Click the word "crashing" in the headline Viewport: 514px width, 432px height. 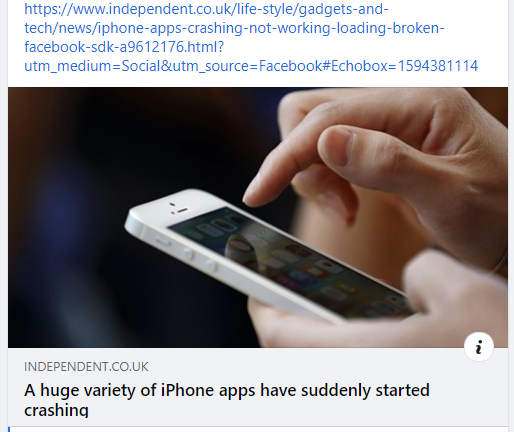tap(56, 410)
